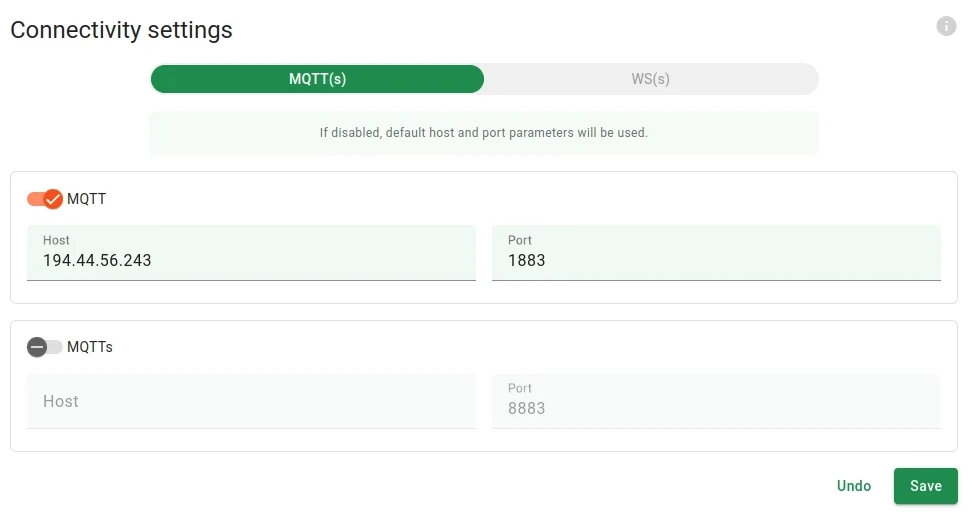This screenshot has width=972, height=515.
Task: Click the Port label above 1883
Action: tap(519, 240)
